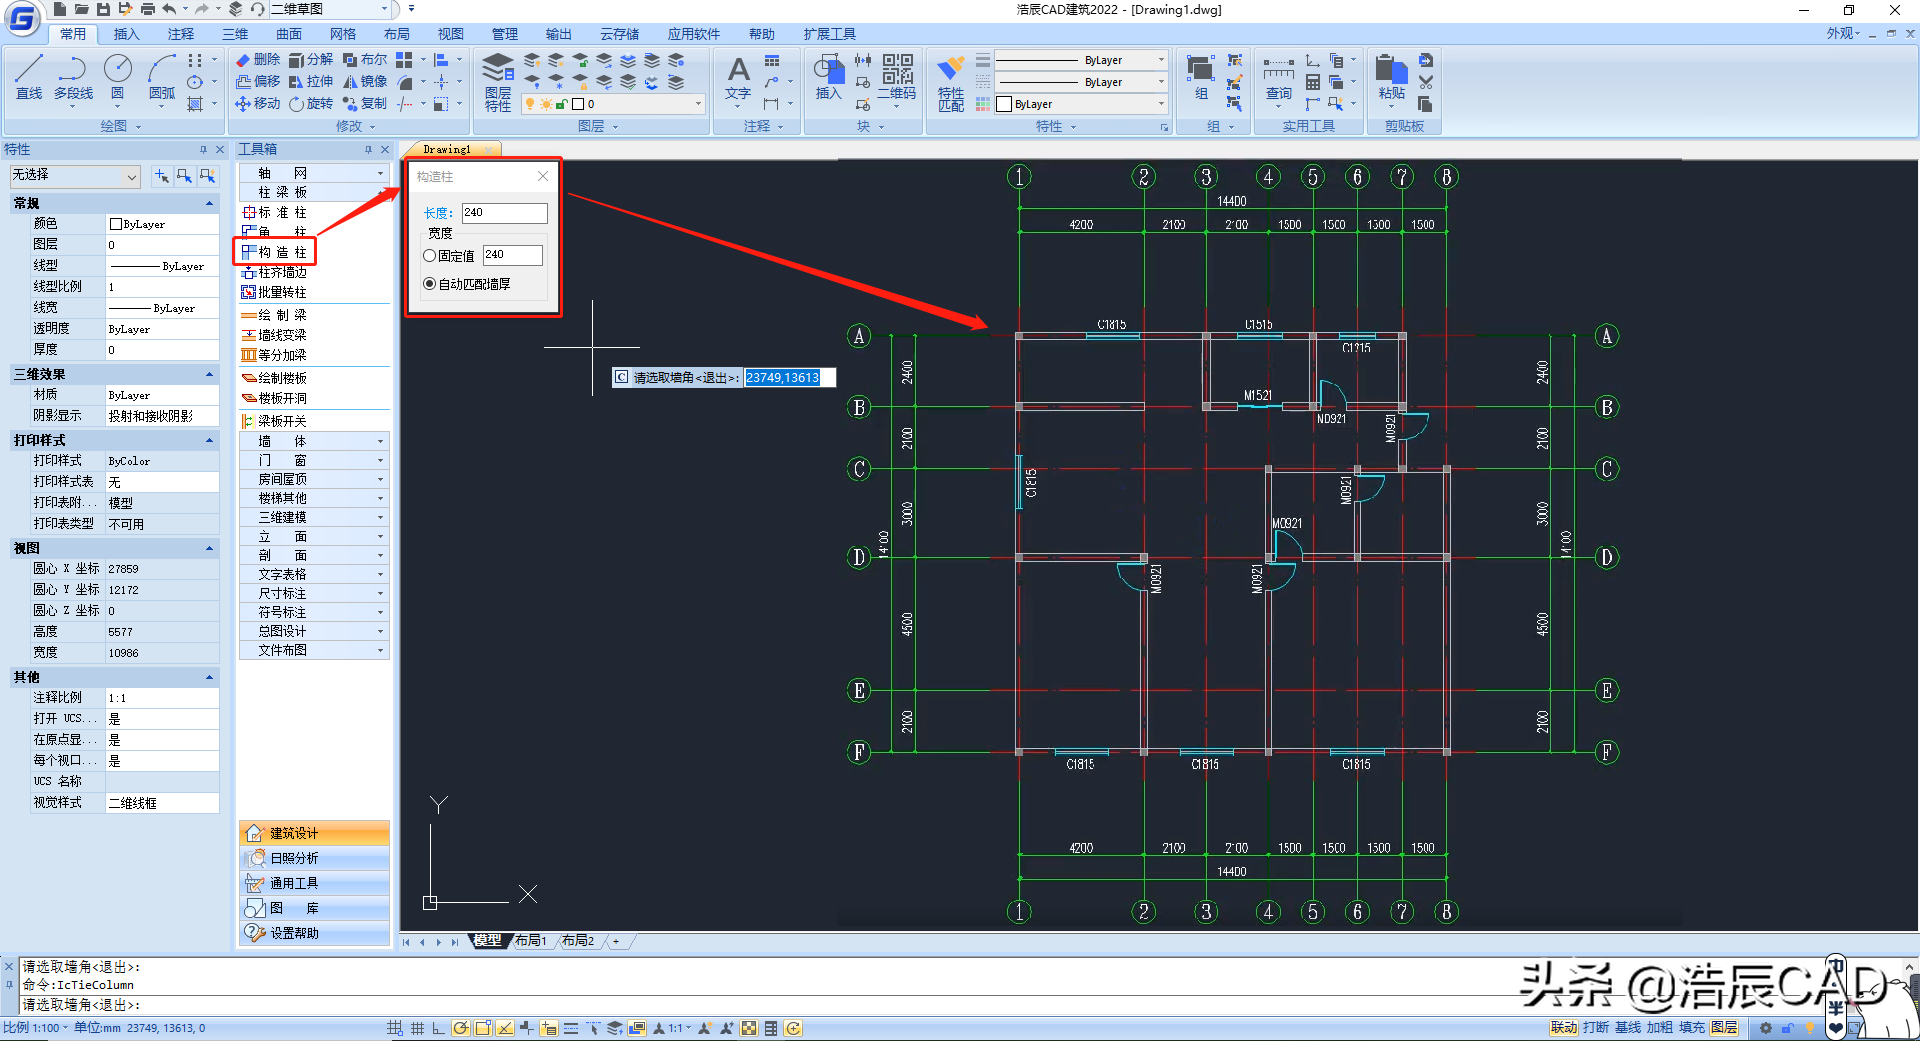Screen dimensions: 1920x1041
Task: Toggle 图层 in the status bar
Action: point(1724,1028)
